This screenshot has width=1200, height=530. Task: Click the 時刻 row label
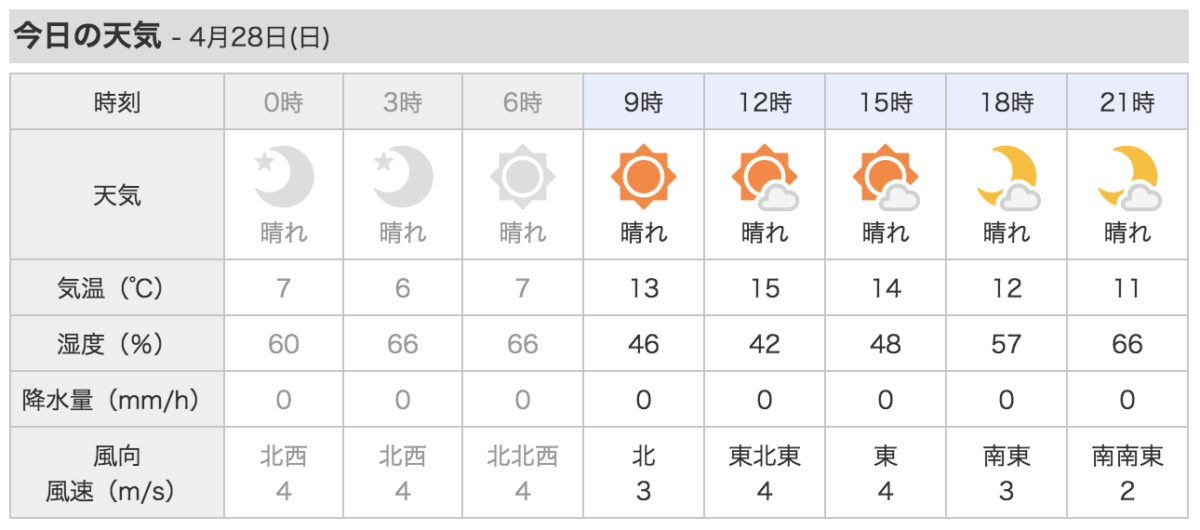pyautogui.click(x=117, y=102)
